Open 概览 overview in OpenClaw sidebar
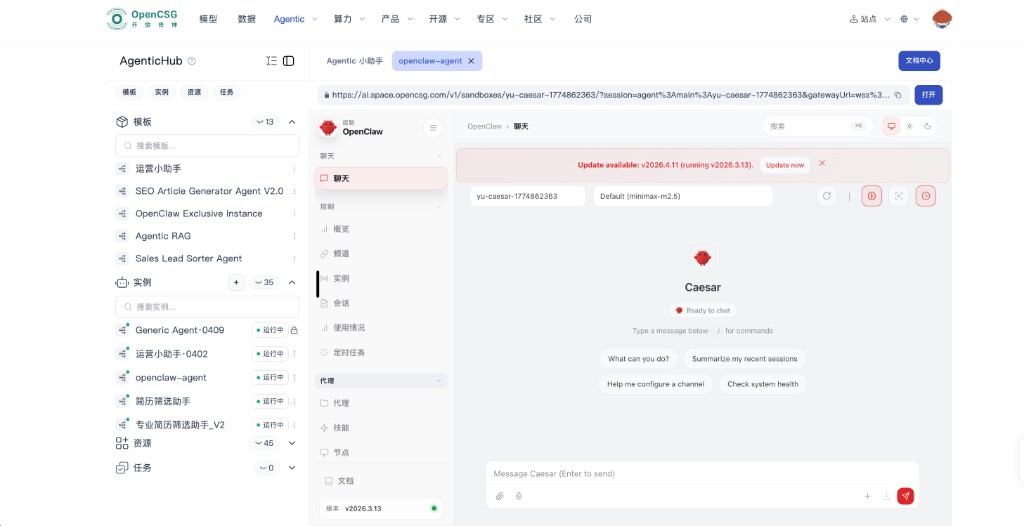This screenshot has height=526, width=1024. pos(381,229)
